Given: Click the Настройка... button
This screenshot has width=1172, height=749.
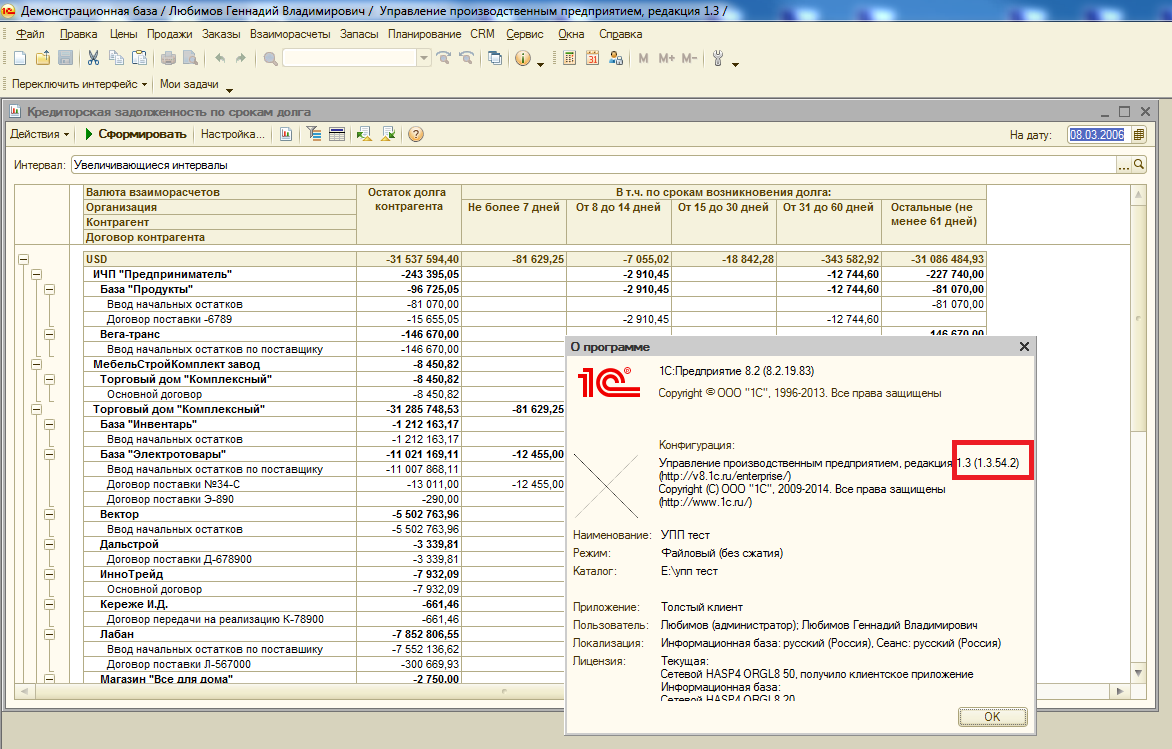Looking at the screenshot, I should pyautogui.click(x=232, y=135).
